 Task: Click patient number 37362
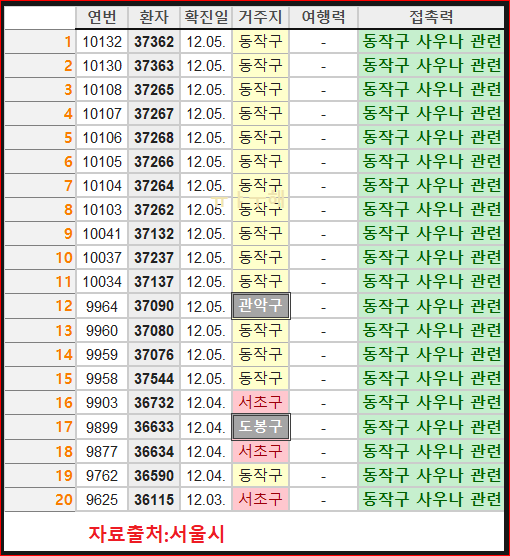point(154,42)
